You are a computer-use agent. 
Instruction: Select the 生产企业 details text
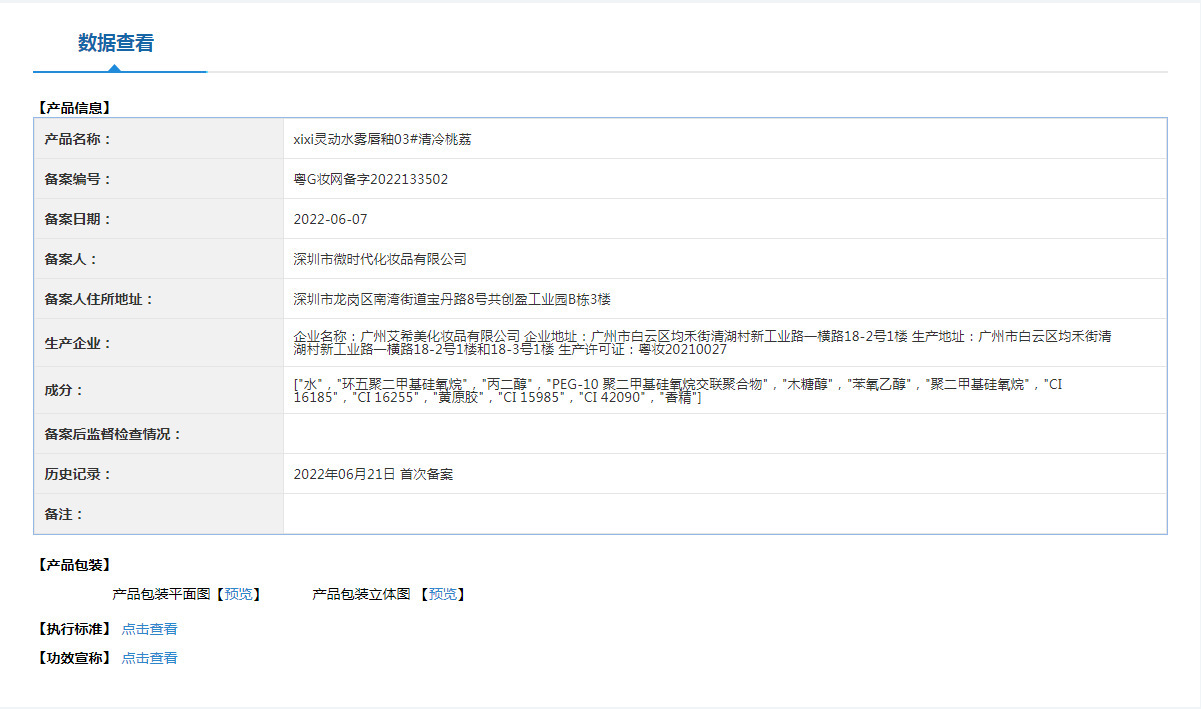703,343
